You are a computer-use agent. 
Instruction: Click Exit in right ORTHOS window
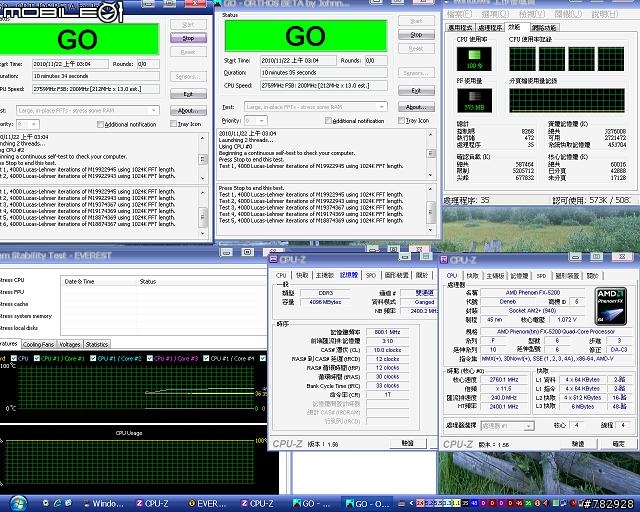pyautogui.click(x=416, y=91)
